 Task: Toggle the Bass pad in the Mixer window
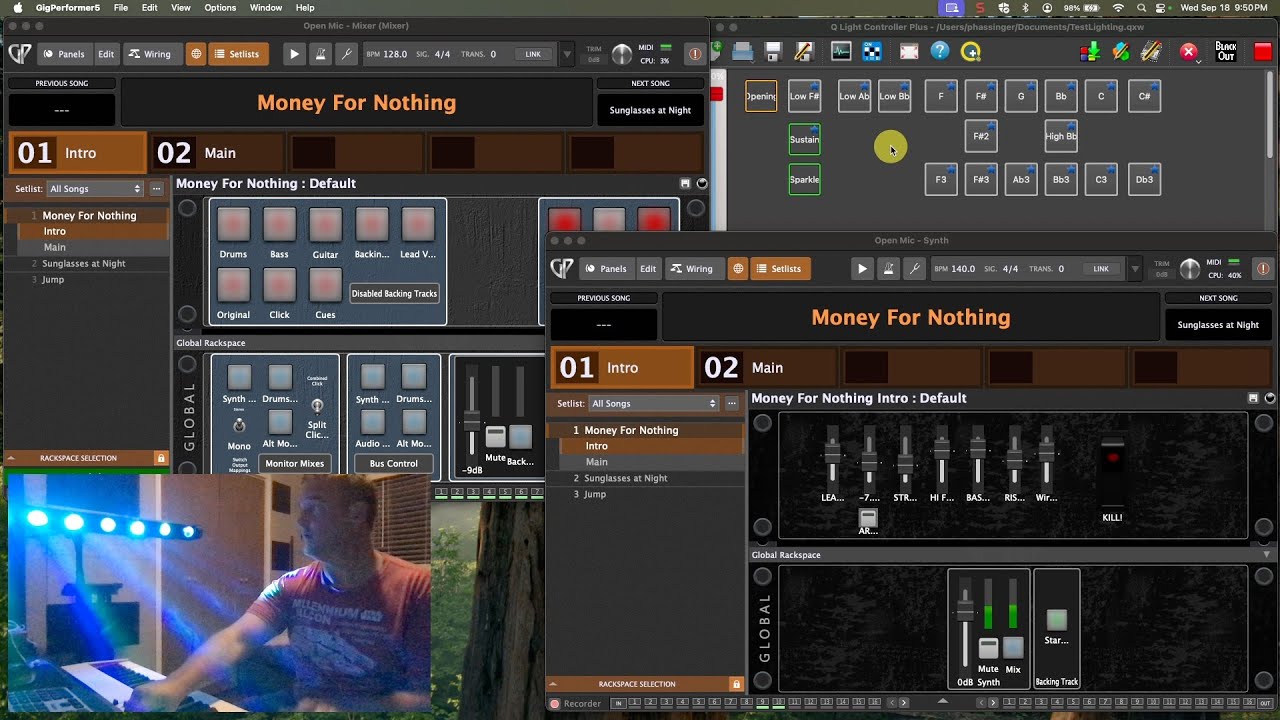[279, 224]
